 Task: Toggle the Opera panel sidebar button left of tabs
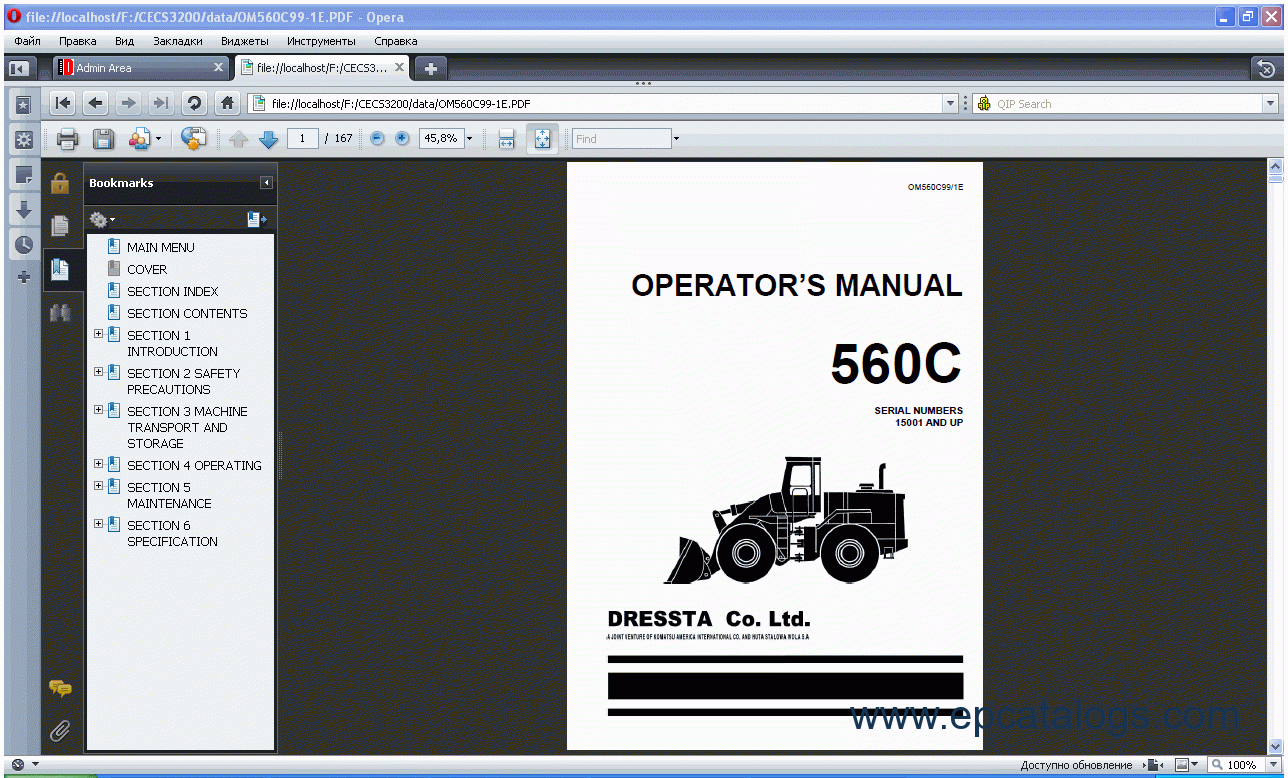tap(18, 68)
